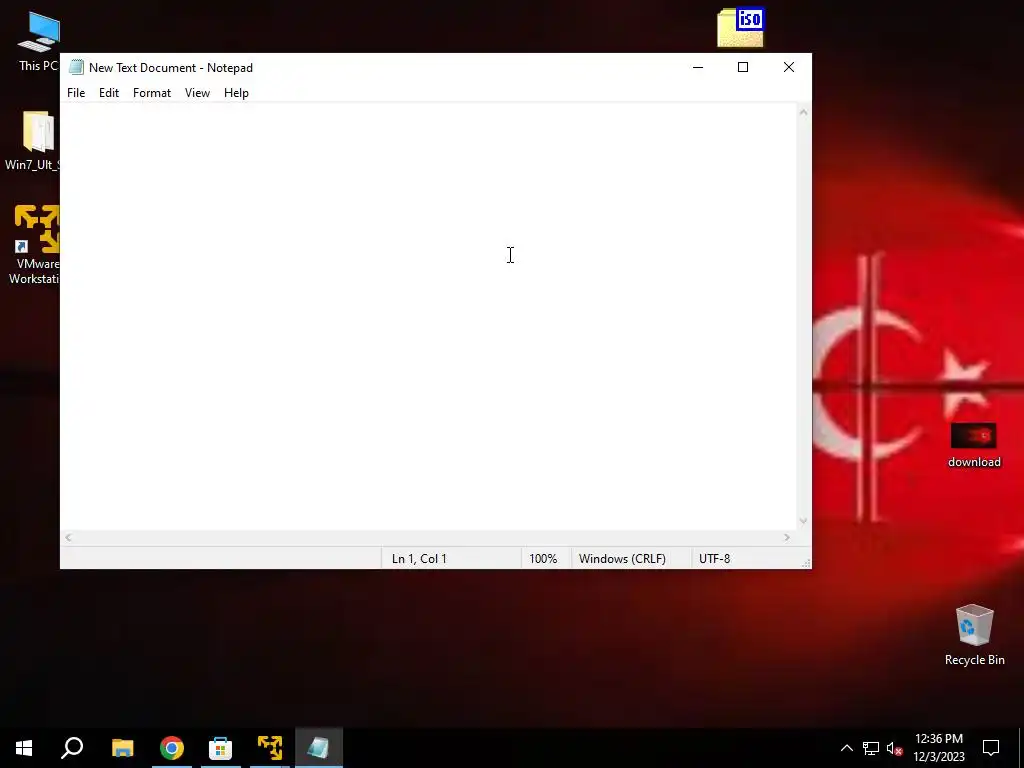Image resolution: width=1024 pixels, height=768 pixels.
Task: Open Google Chrome from the taskbar
Action: 172,748
